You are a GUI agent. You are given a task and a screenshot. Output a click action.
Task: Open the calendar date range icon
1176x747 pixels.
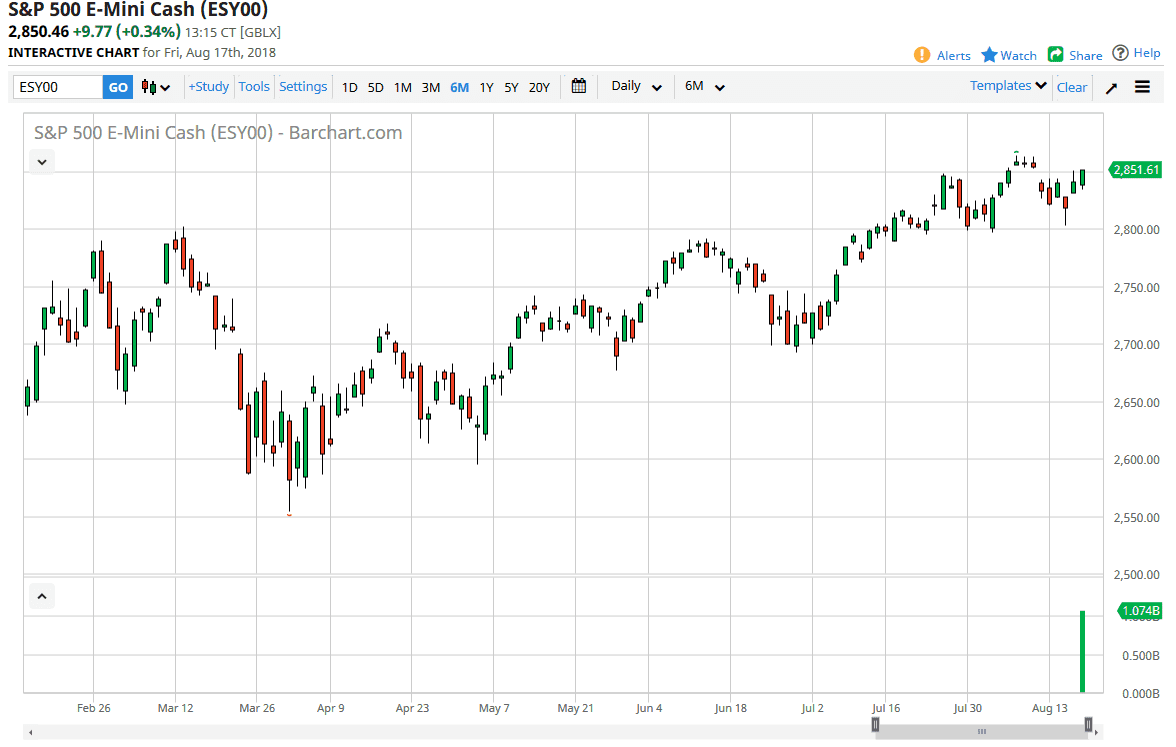click(578, 87)
